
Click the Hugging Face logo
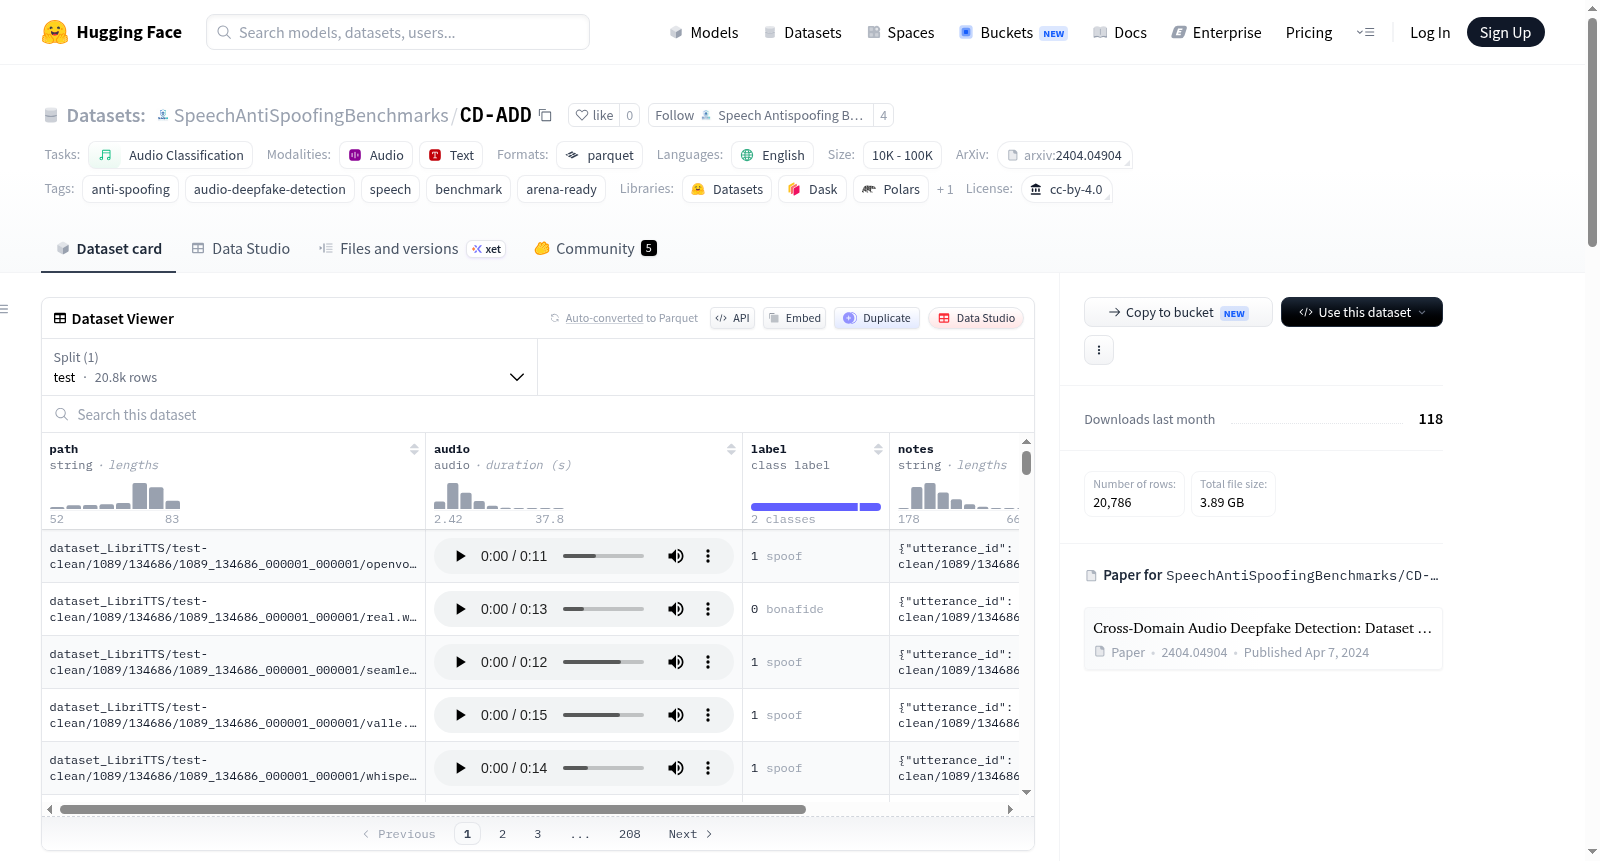tap(55, 32)
